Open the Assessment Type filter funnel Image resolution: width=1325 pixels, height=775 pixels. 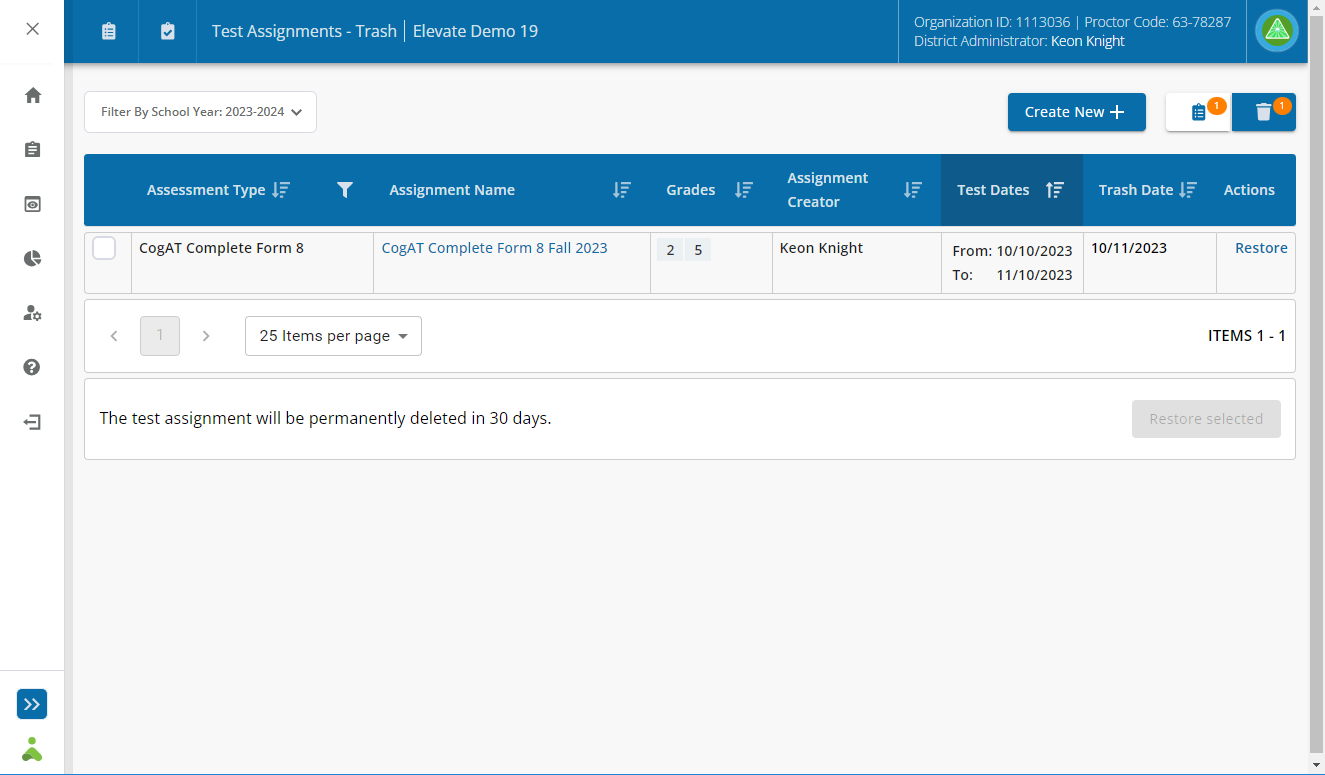coord(345,189)
